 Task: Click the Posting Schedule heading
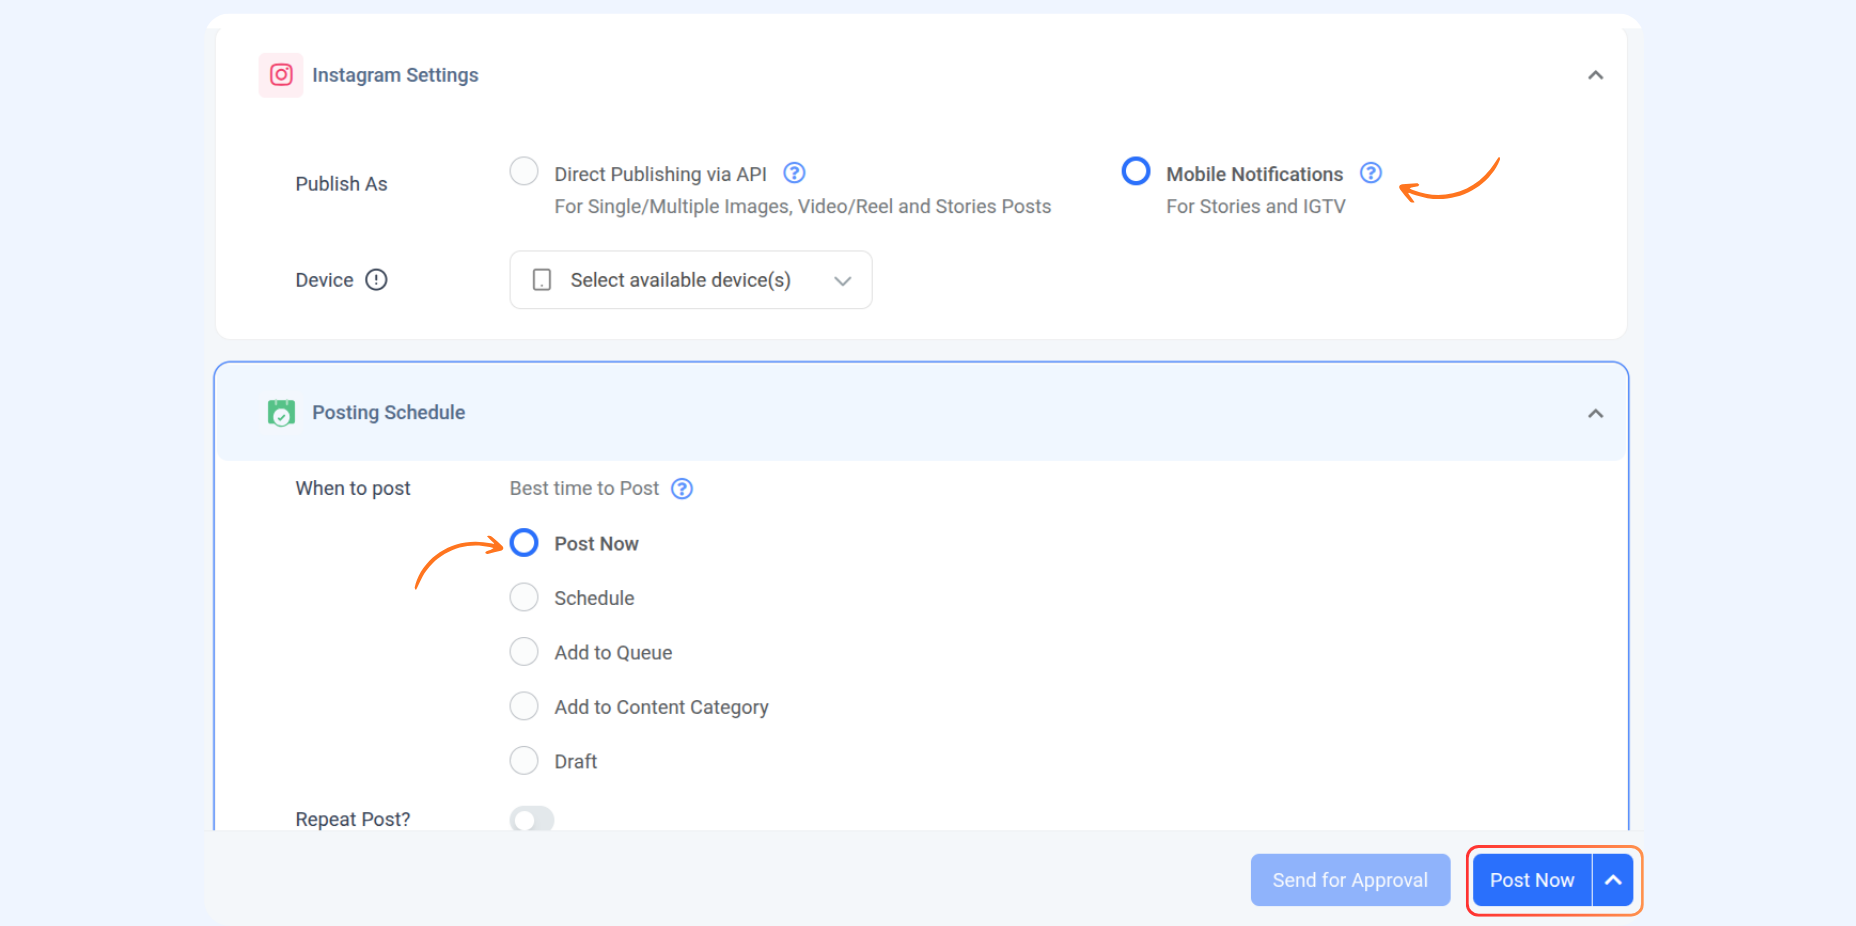[388, 412]
